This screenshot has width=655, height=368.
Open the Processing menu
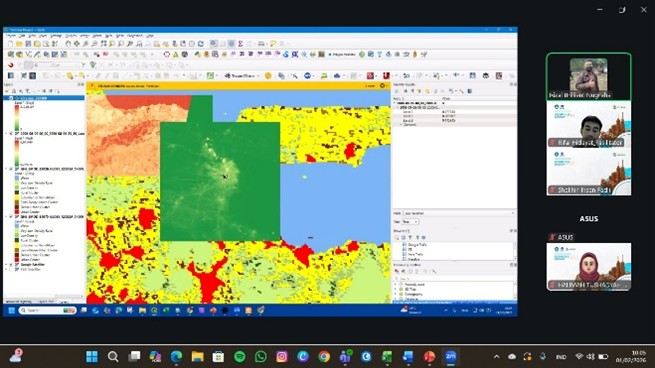click(135, 36)
